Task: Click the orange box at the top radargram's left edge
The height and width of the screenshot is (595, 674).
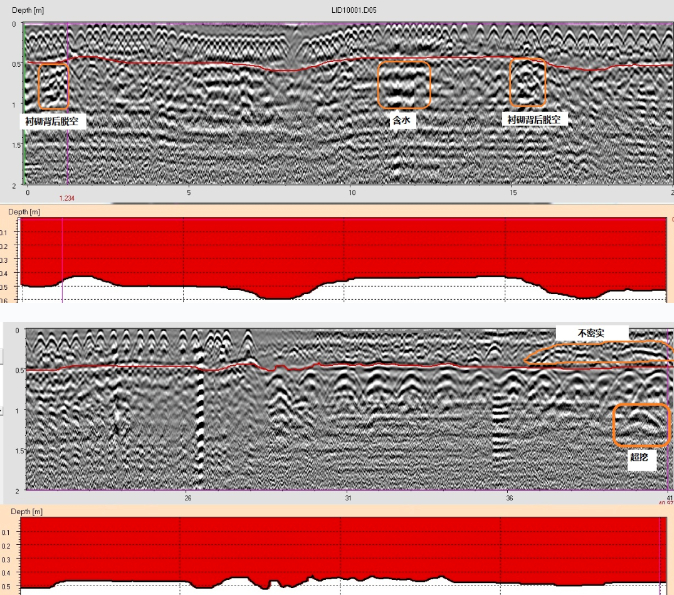Action: pos(54,85)
